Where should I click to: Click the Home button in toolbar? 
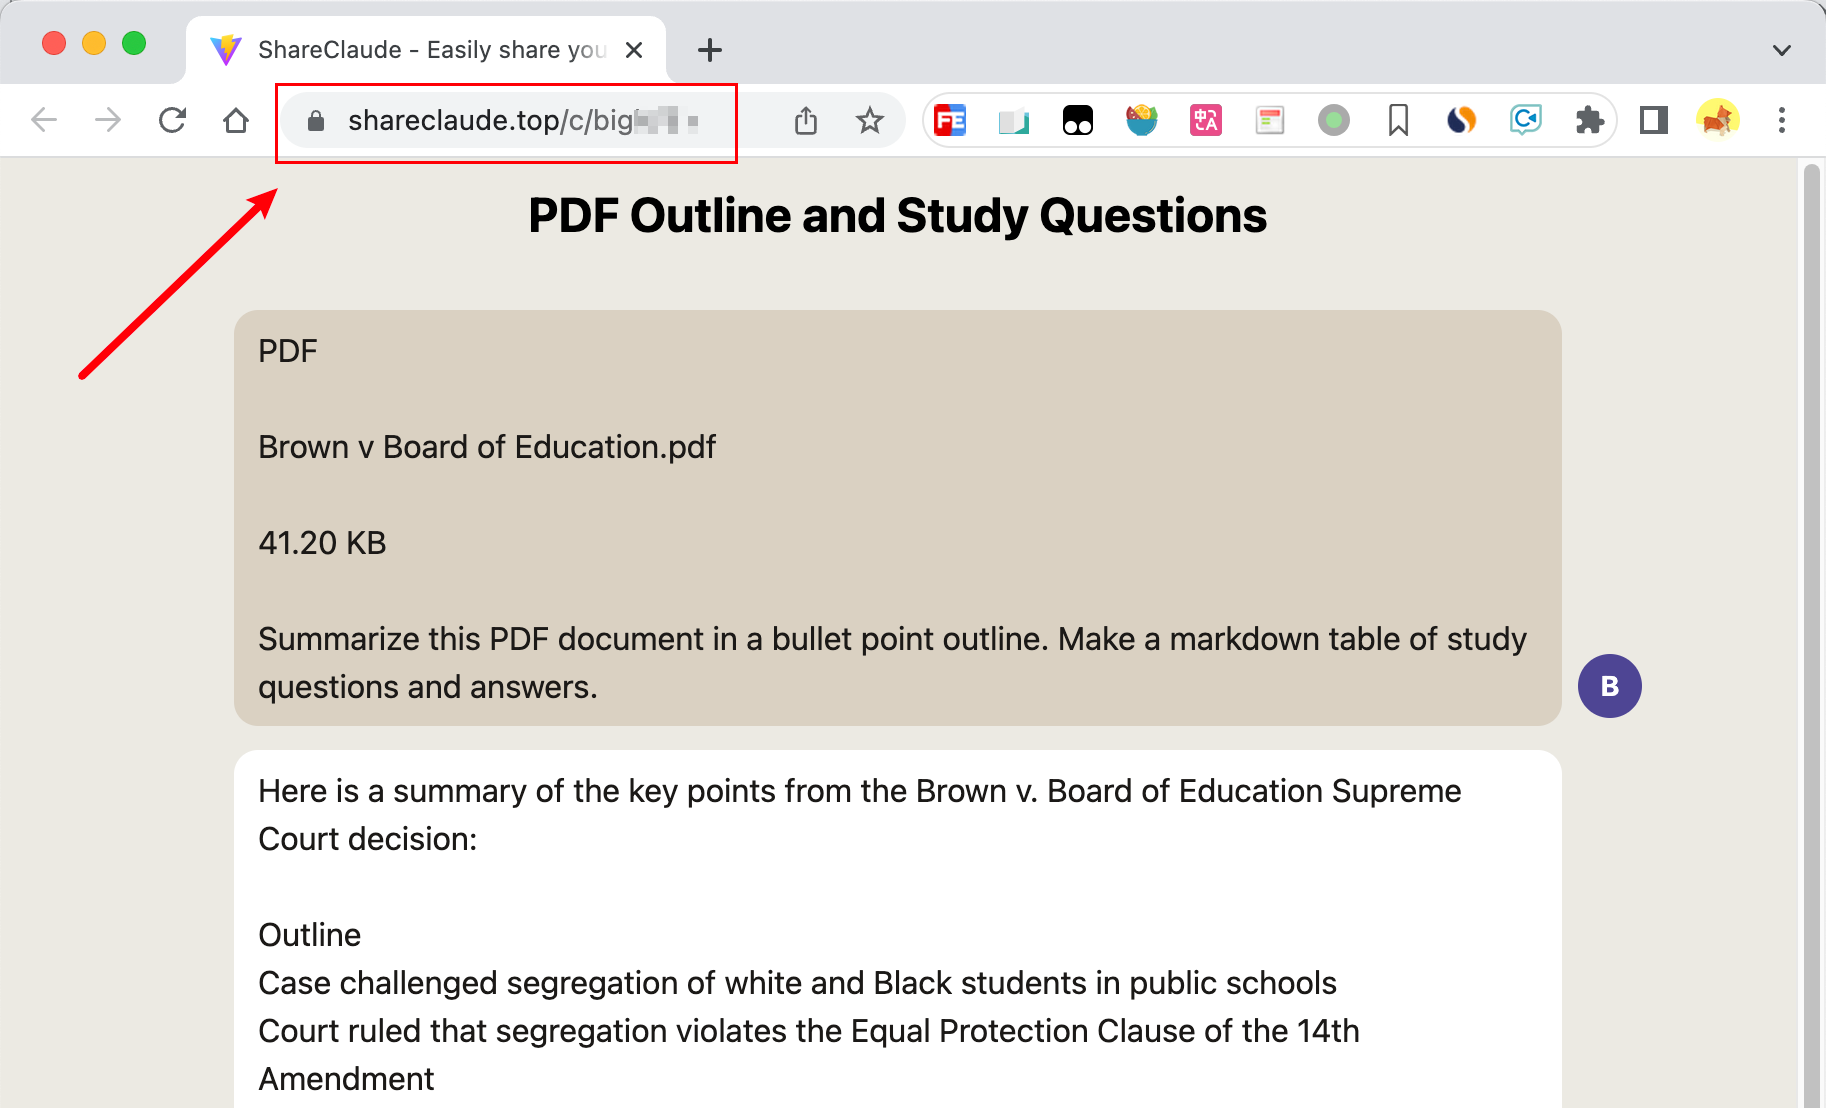point(236,121)
